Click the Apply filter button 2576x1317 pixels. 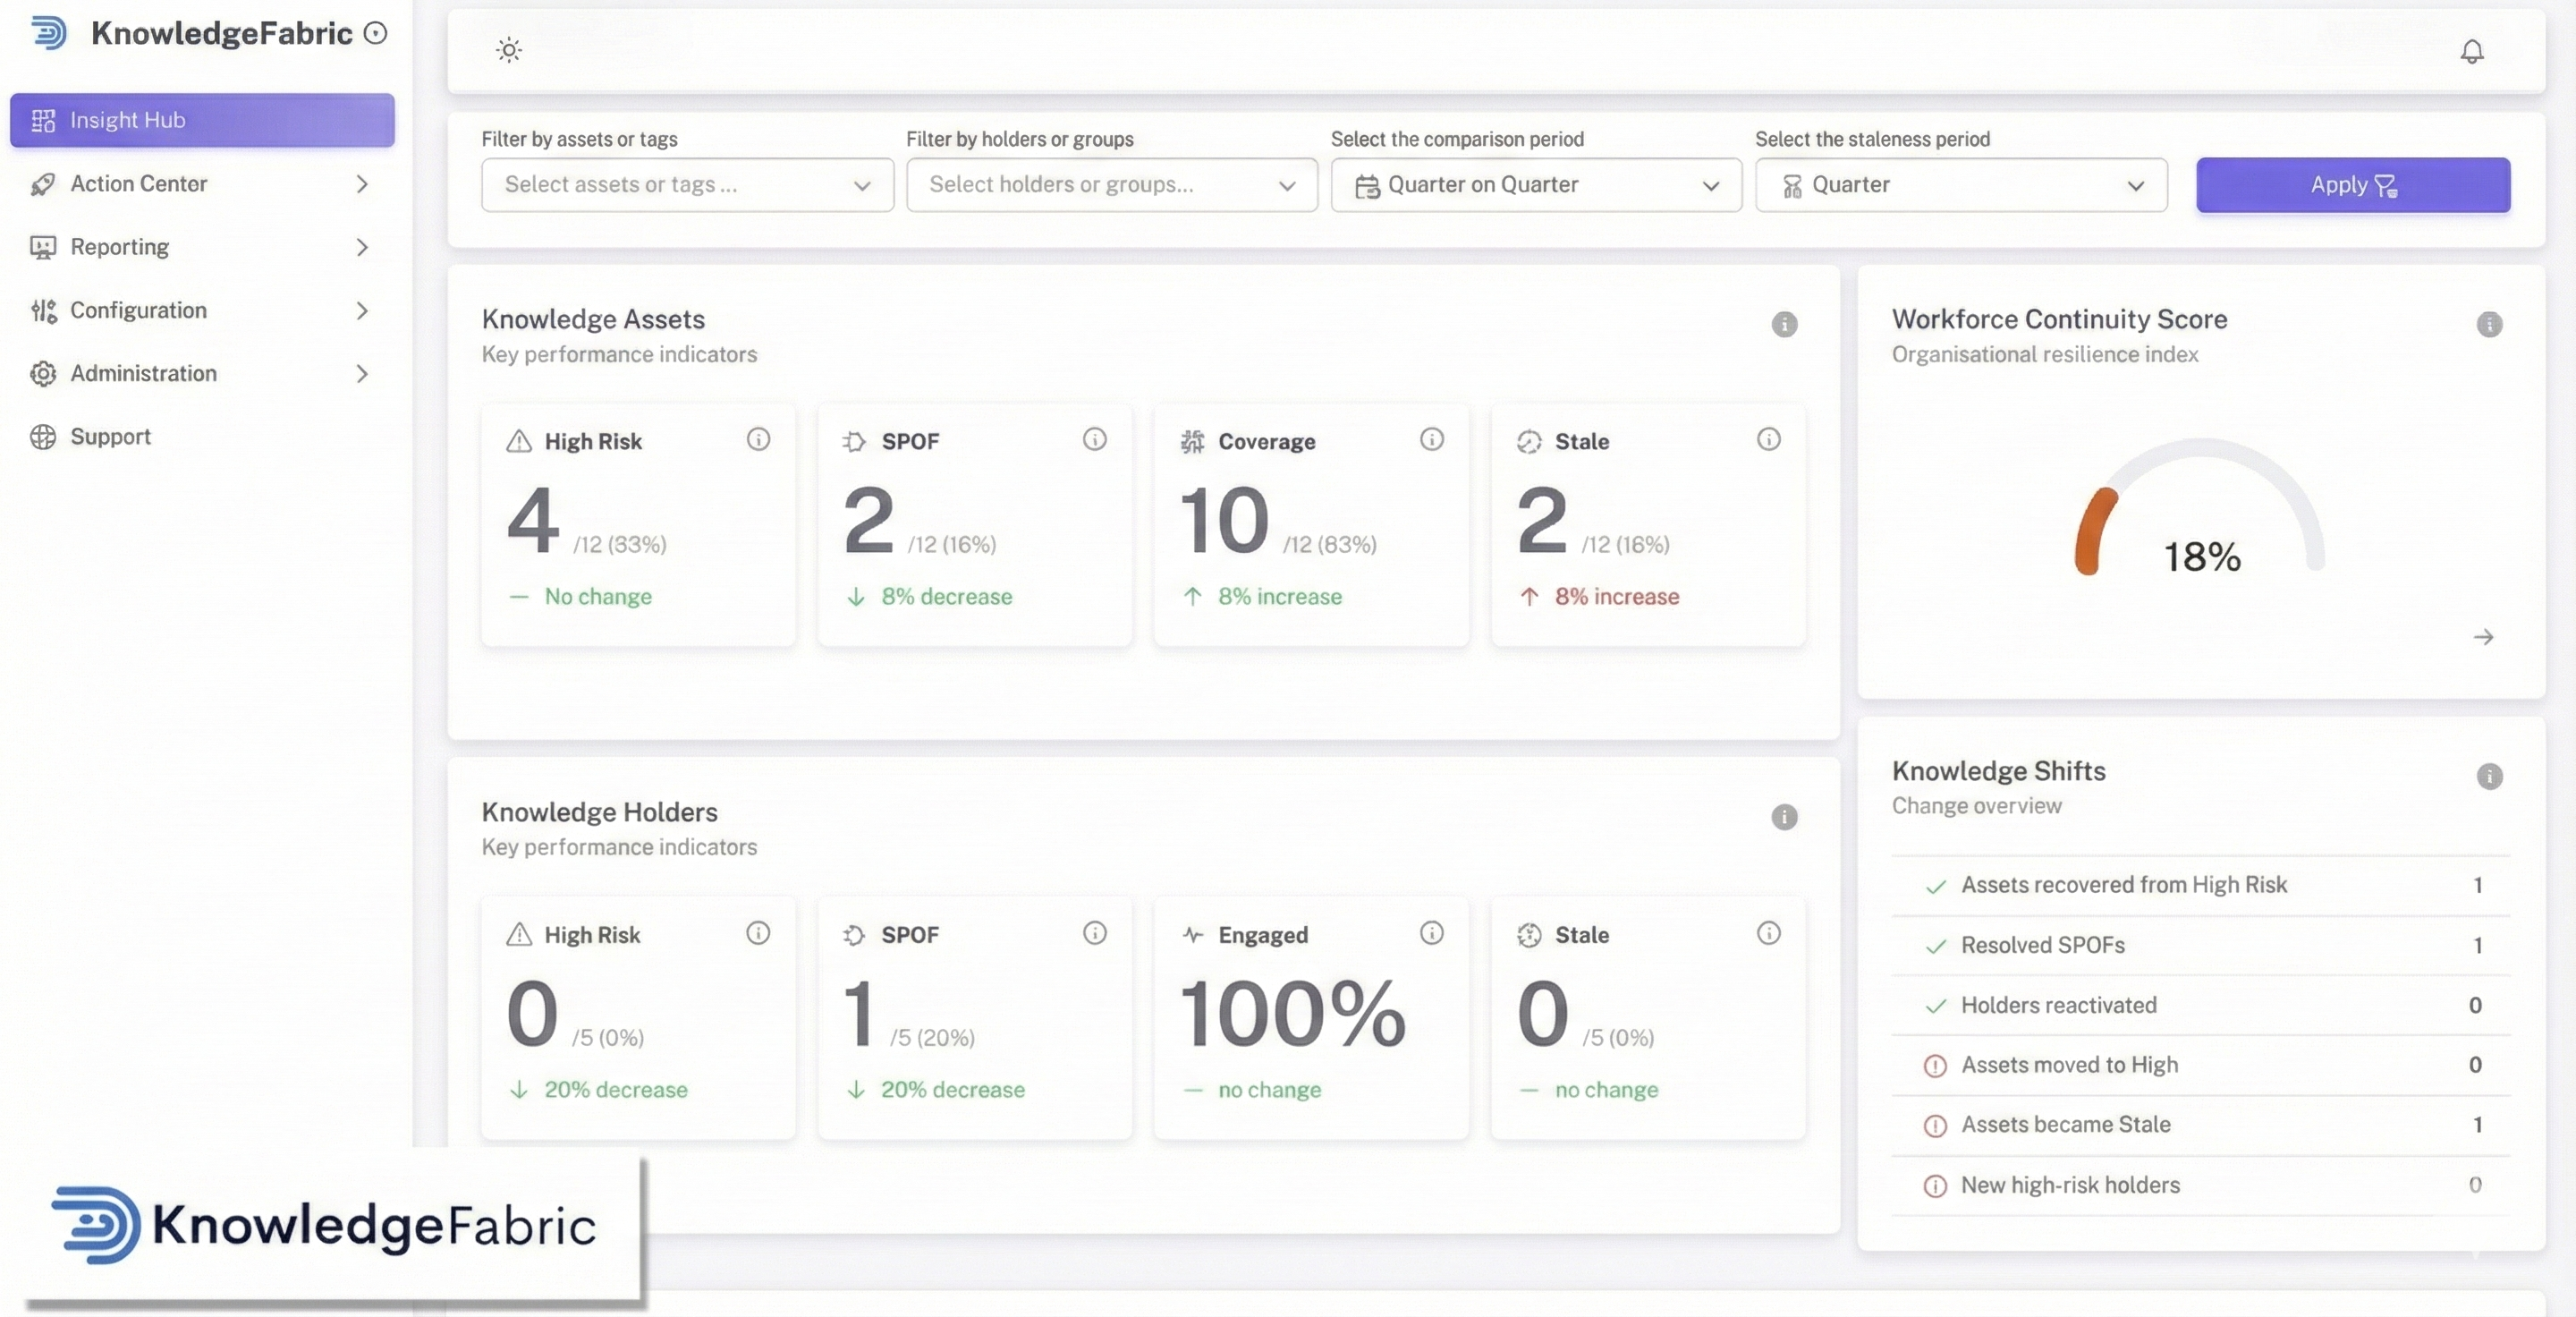coord(2352,185)
